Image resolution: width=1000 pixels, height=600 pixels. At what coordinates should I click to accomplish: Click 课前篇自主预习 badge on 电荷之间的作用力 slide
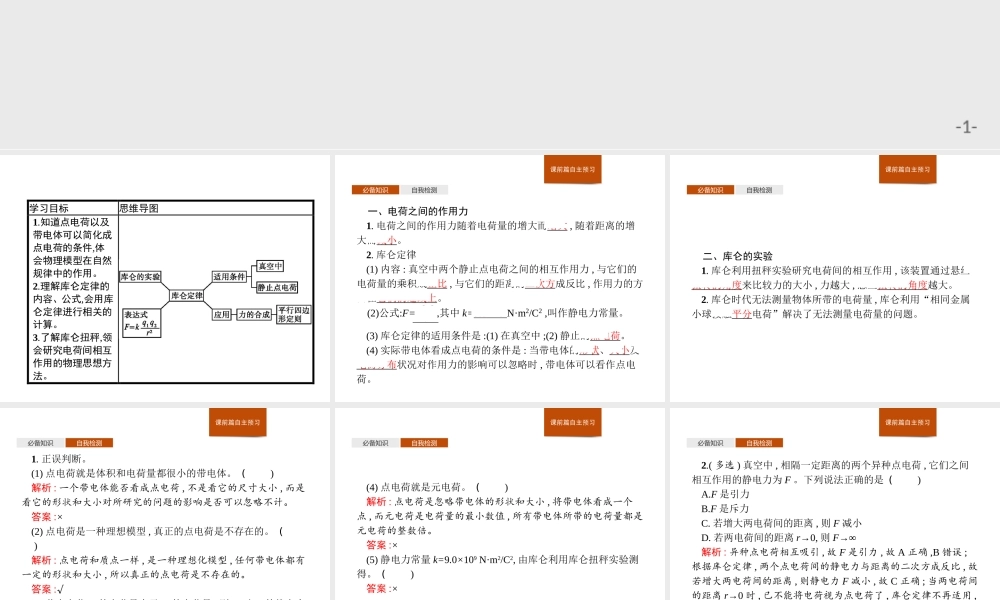click(x=574, y=170)
